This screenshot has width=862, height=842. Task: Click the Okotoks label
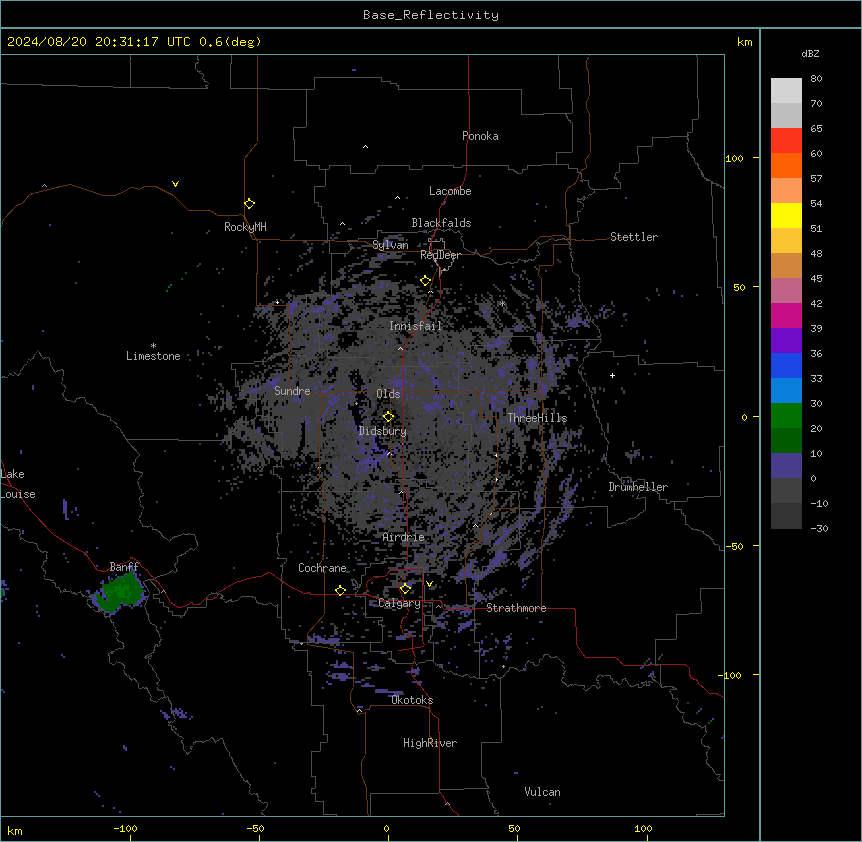coord(412,700)
